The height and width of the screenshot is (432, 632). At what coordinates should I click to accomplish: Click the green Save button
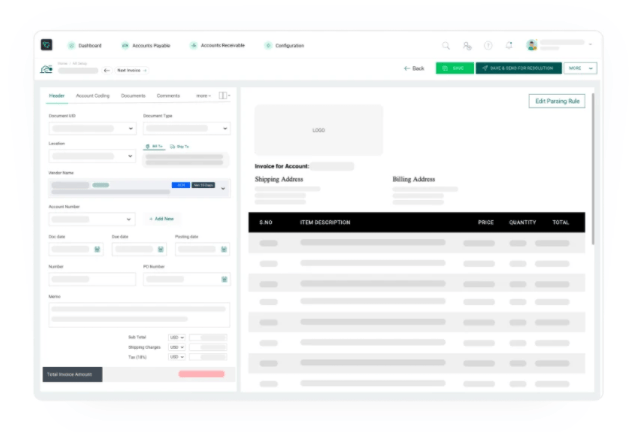[455, 68]
